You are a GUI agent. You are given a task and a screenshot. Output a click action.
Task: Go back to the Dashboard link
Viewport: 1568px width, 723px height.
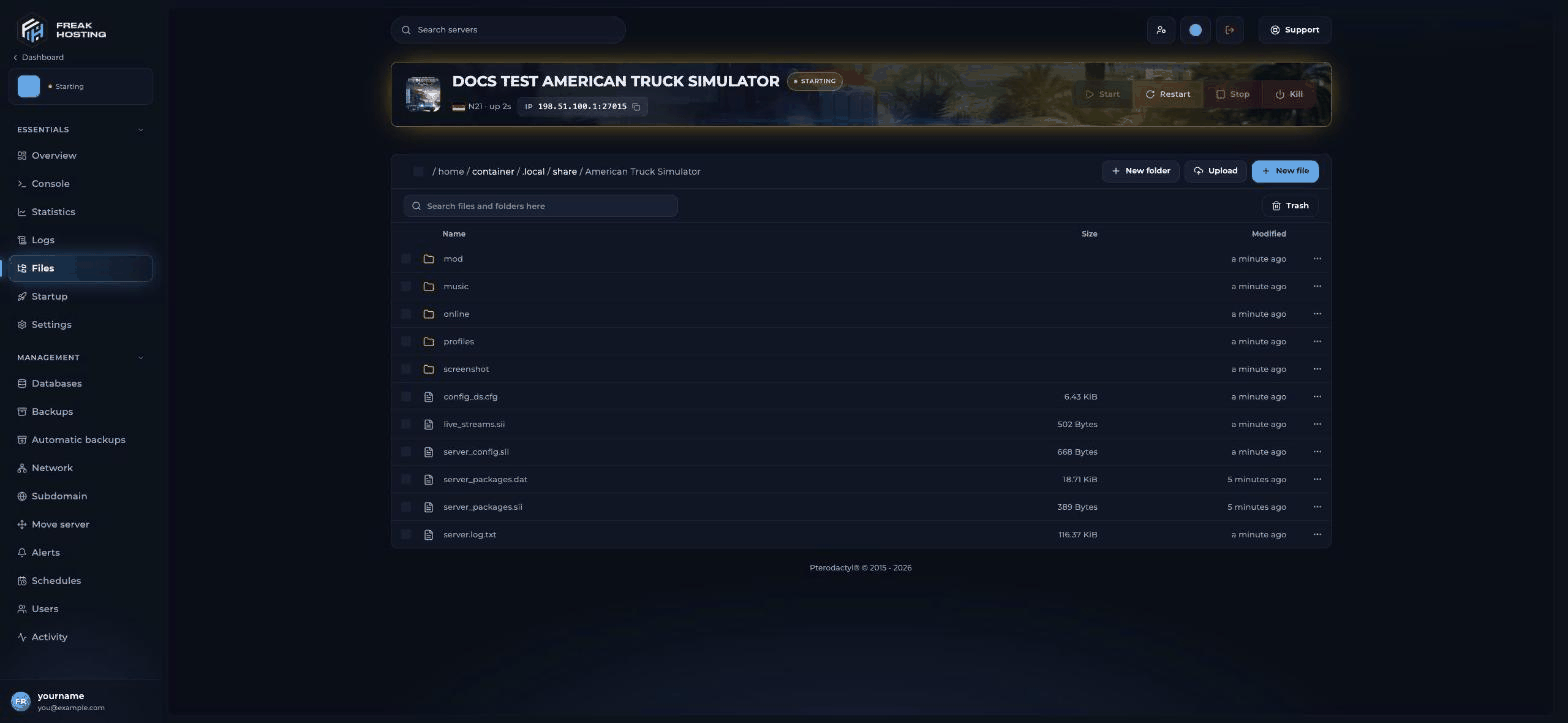point(38,58)
